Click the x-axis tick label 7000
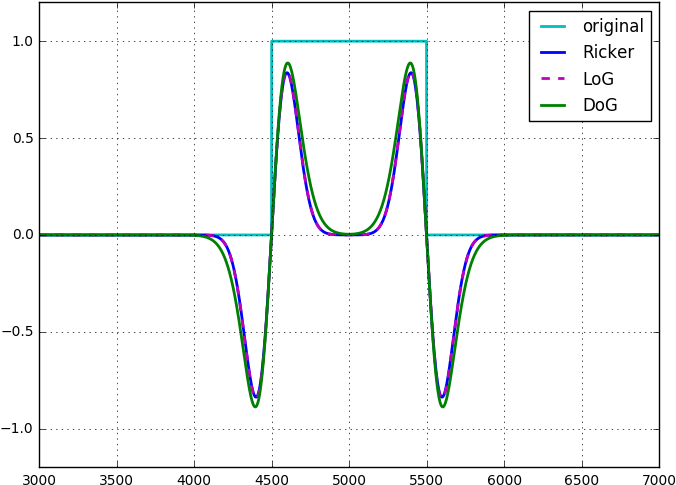 (659, 479)
